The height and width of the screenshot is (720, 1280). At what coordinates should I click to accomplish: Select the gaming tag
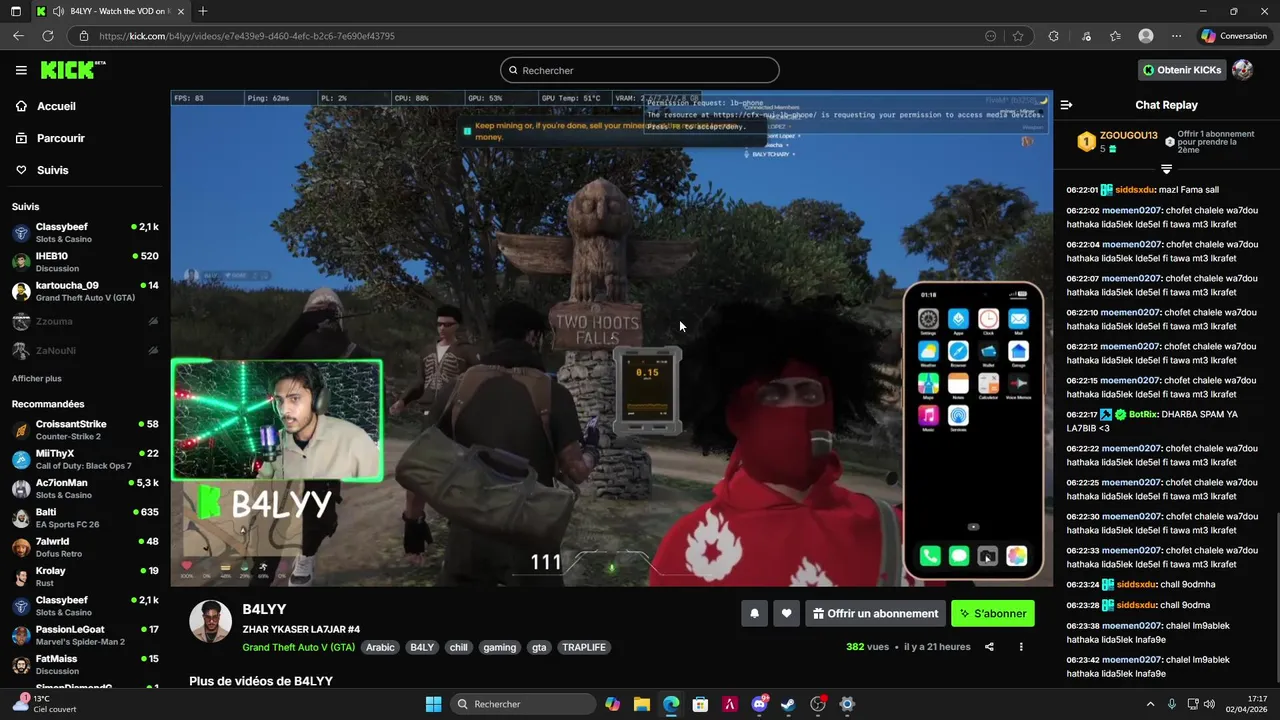(x=499, y=647)
